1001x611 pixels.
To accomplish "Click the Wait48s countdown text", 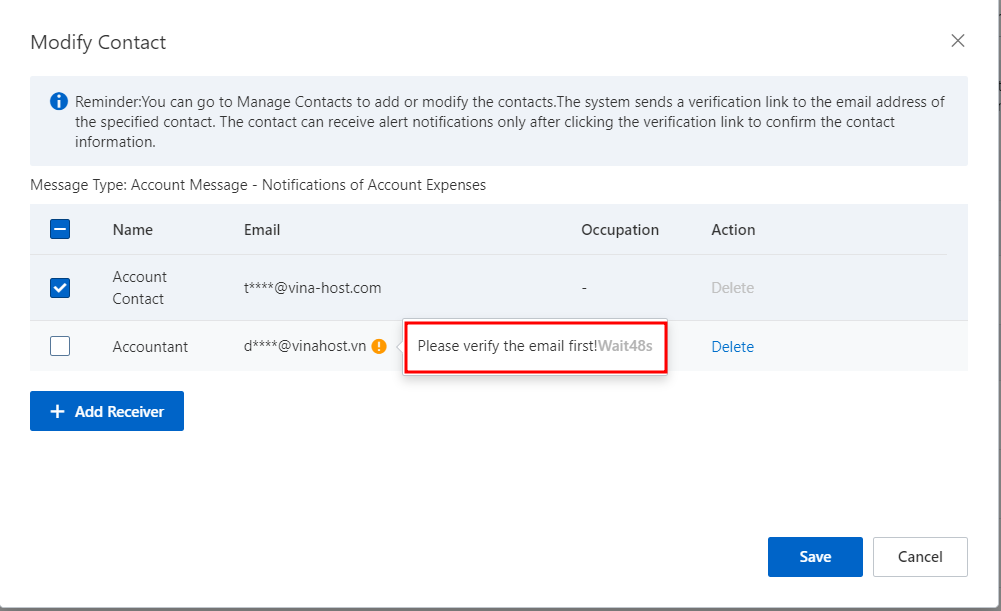I will tap(625, 347).
